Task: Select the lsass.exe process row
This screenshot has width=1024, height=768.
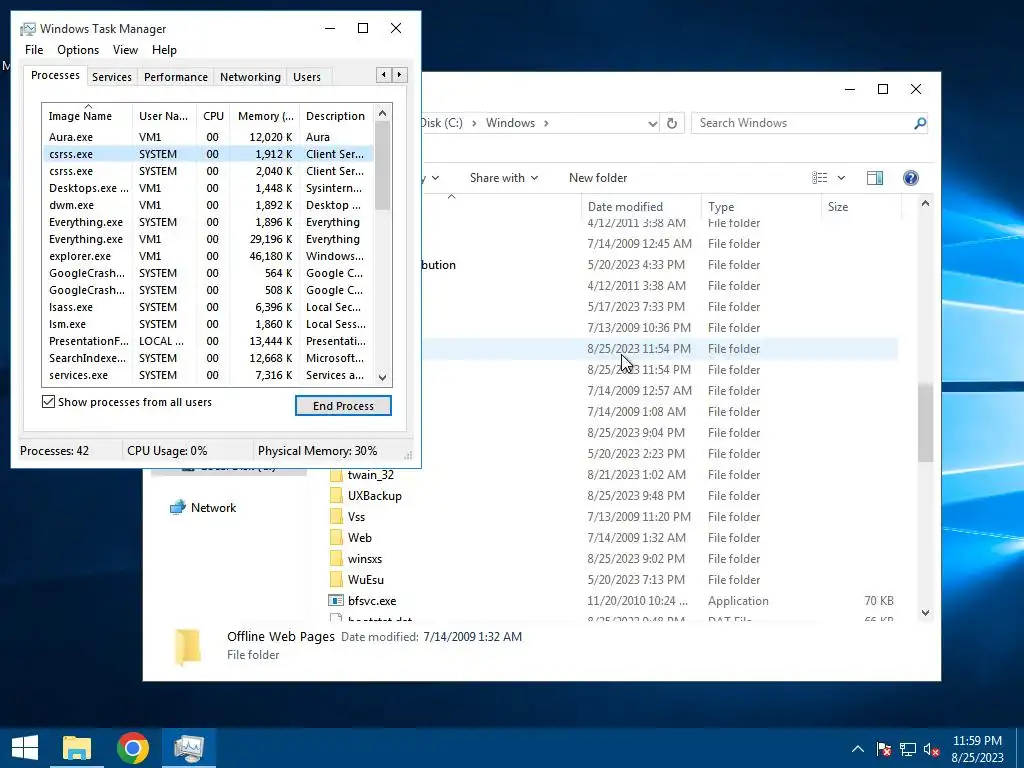Action: (208, 307)
